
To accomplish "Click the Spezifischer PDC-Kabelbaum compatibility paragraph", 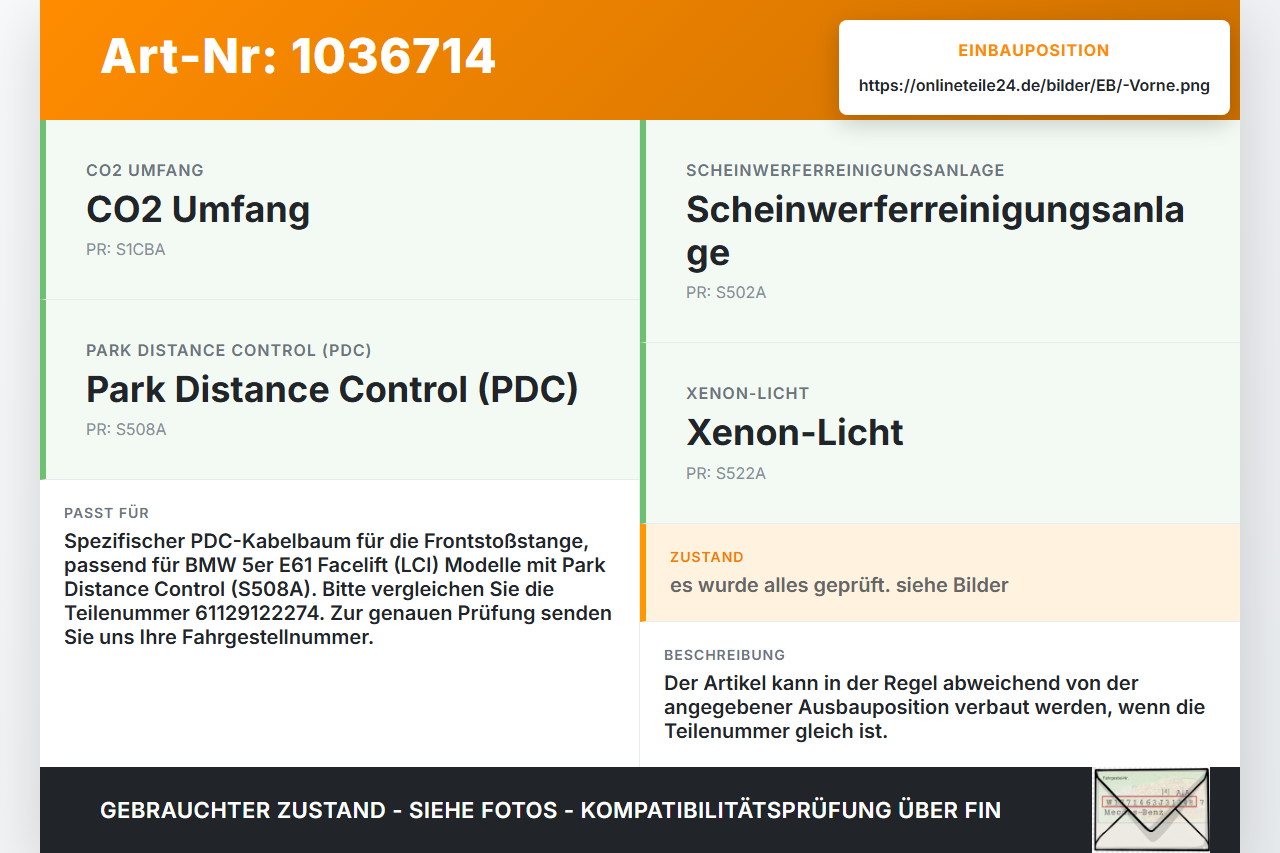I will (x=338, y=589).
